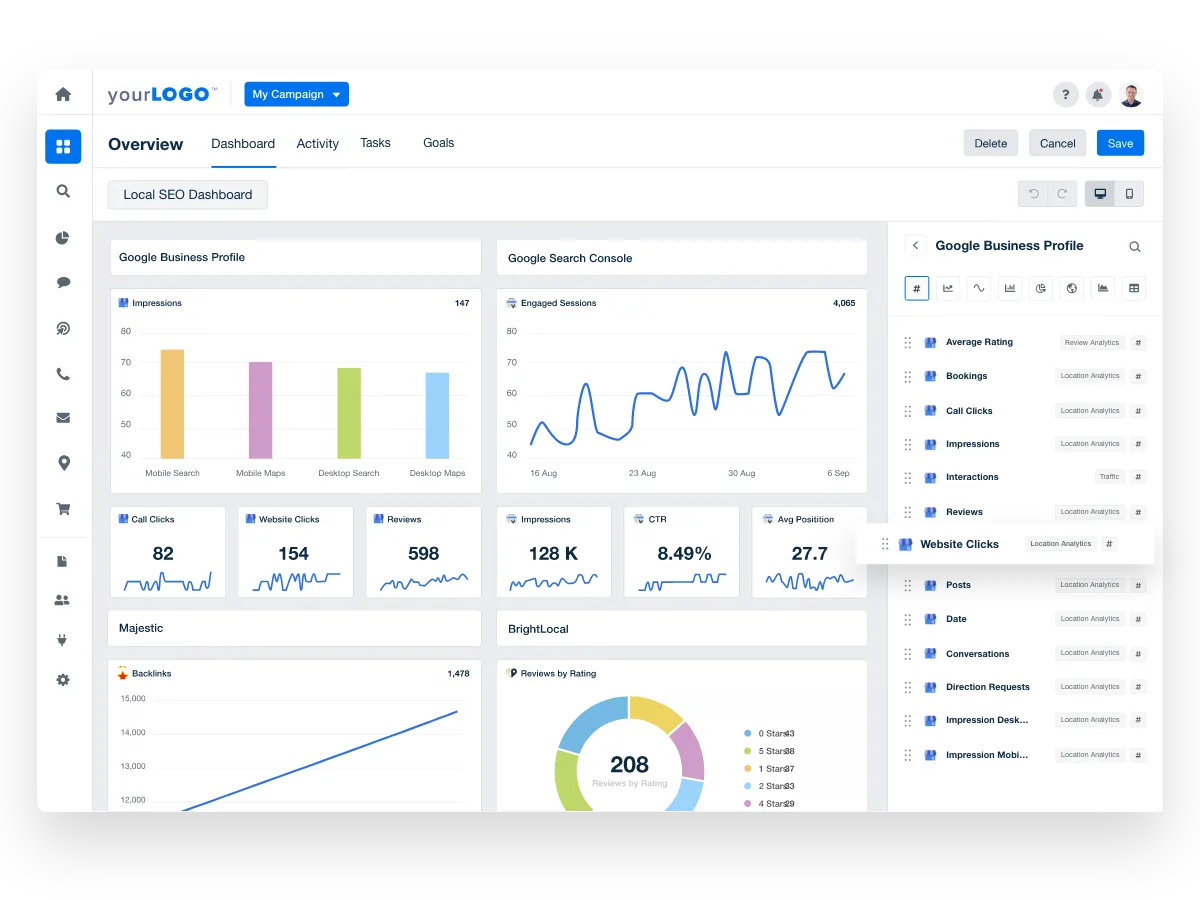Viewport: 1200px width, 900px height.
Task: Open the home icon in sidebar
Action: 63,94
